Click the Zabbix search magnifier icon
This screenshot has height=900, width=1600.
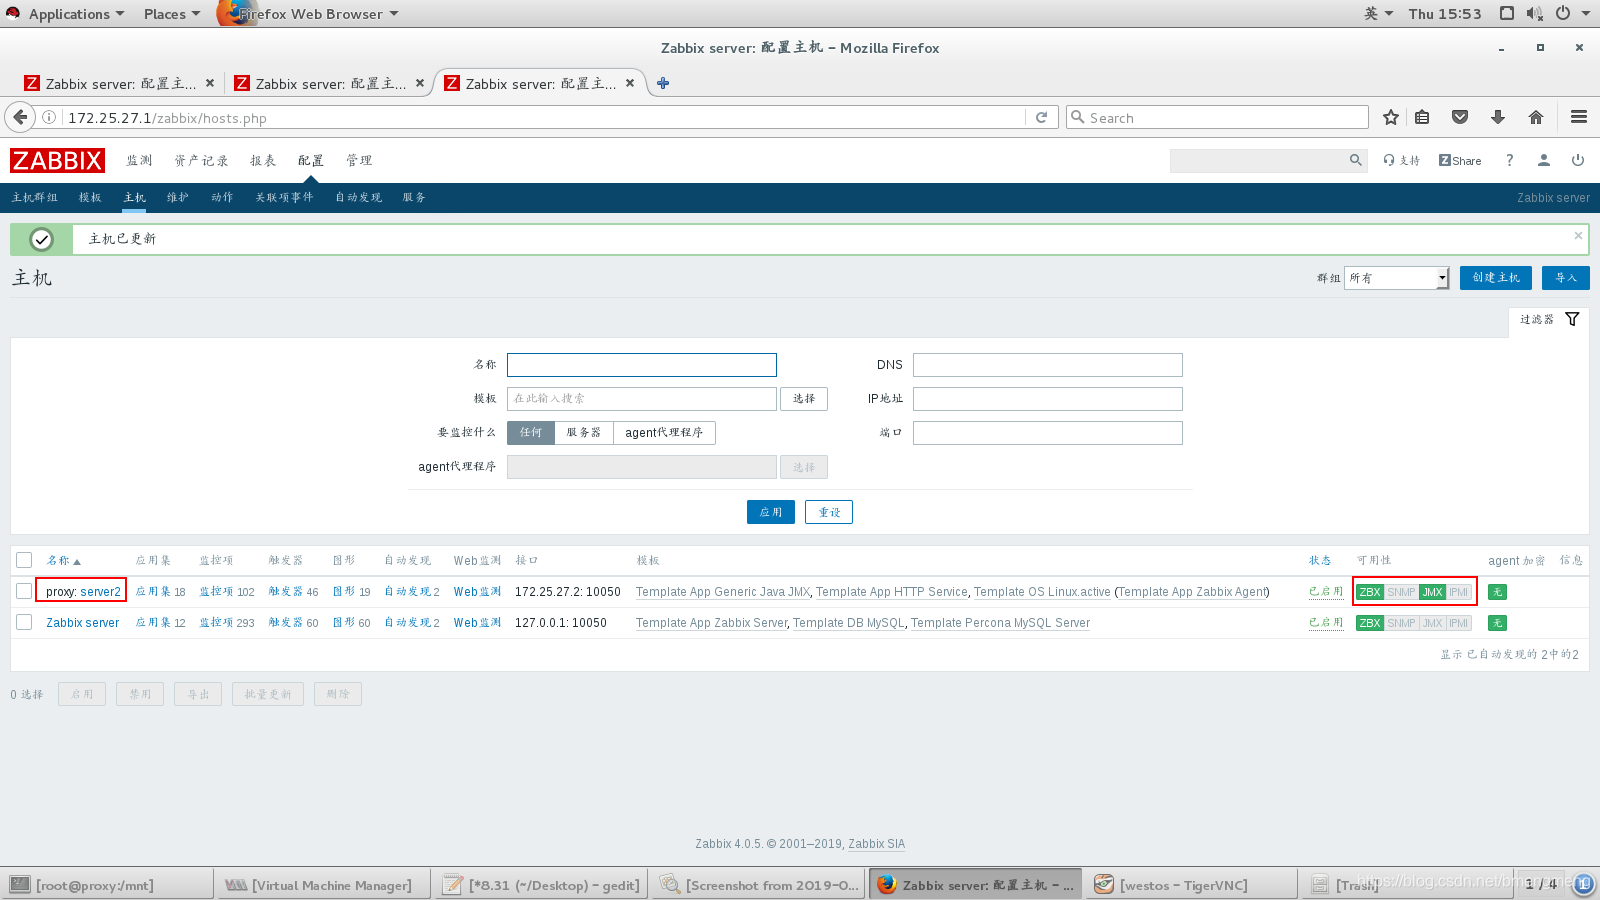click(x=1356, y=160)
